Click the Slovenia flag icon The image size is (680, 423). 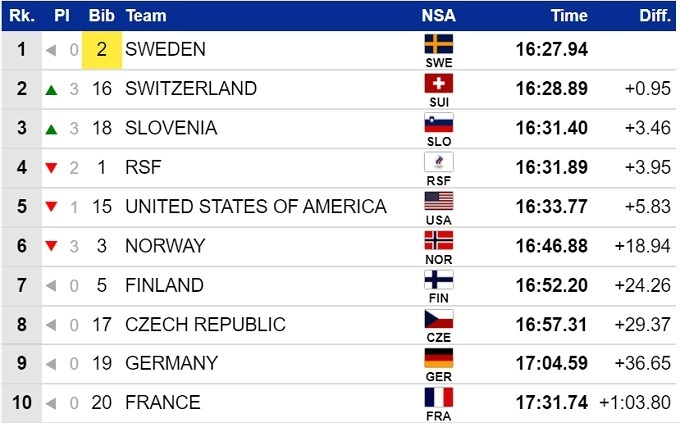[x=438, y=123]
